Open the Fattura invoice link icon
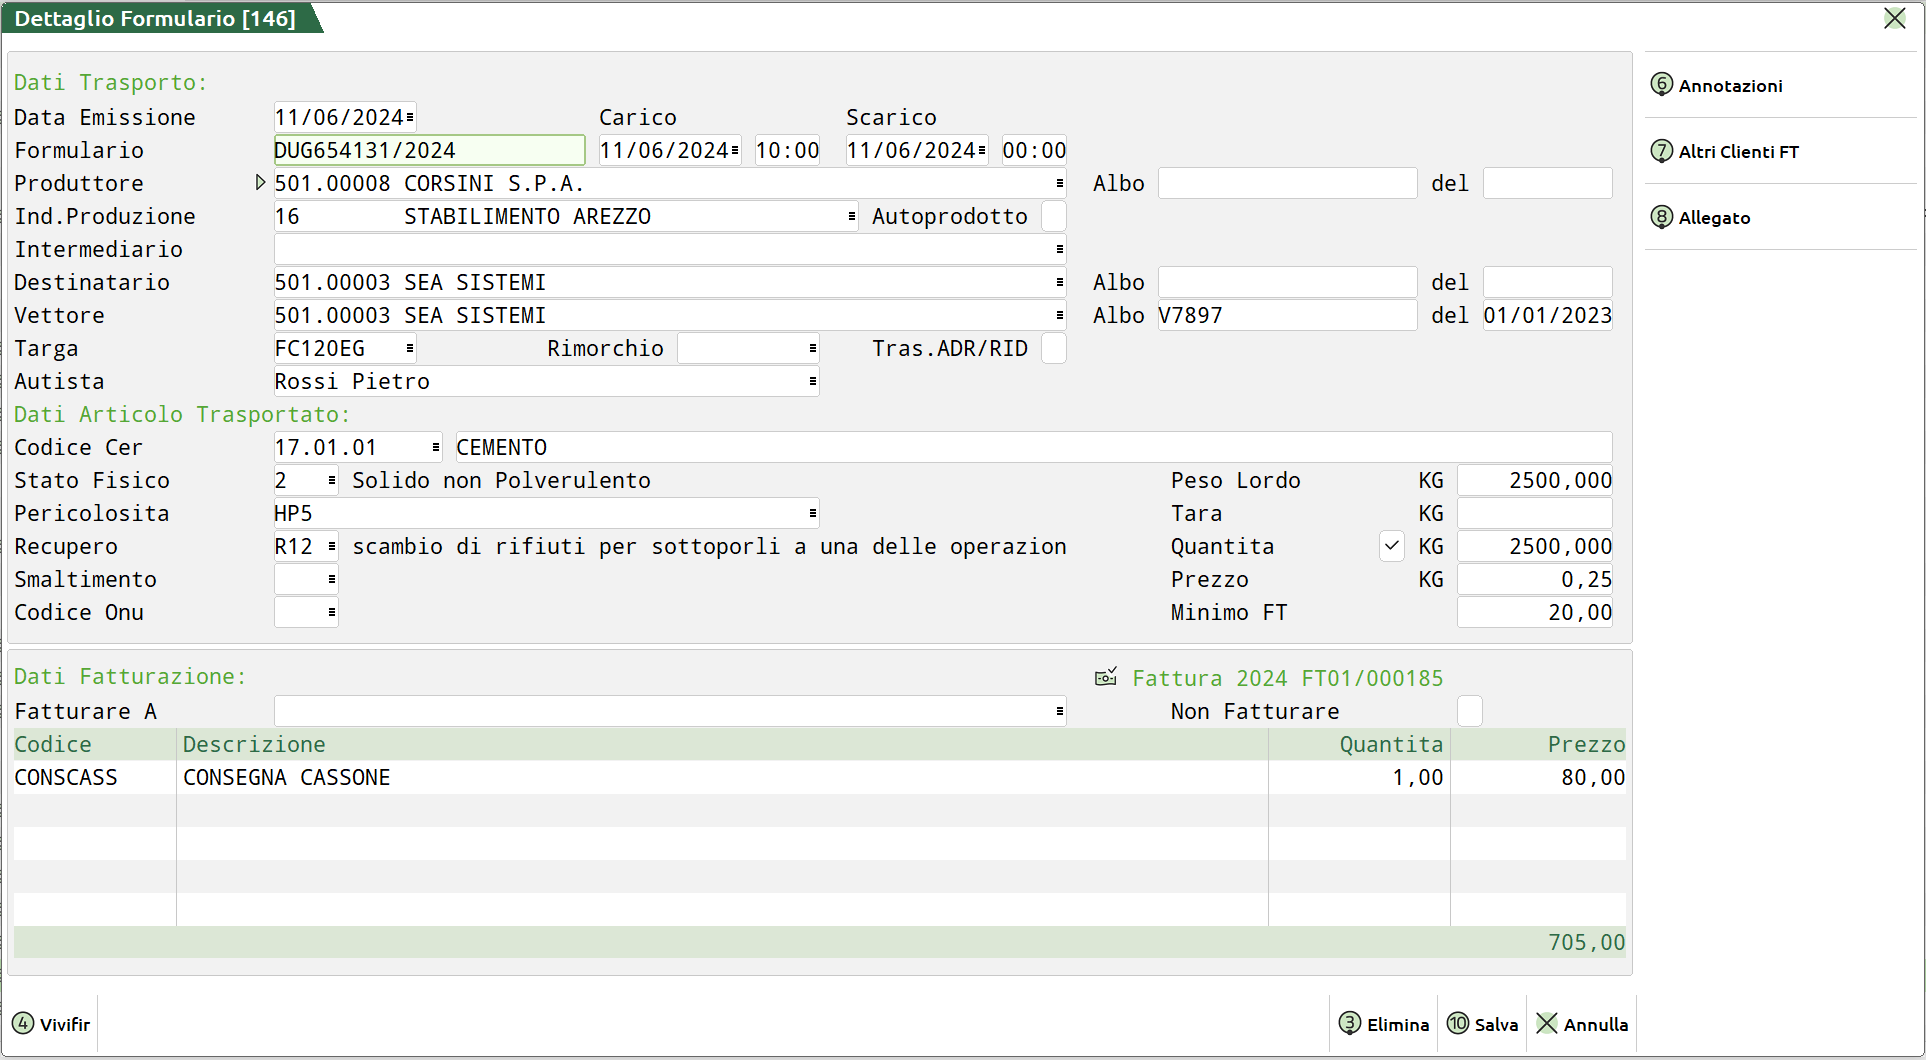Viewport: 1926px width, 1060px height. click(x=1106, y=678)
